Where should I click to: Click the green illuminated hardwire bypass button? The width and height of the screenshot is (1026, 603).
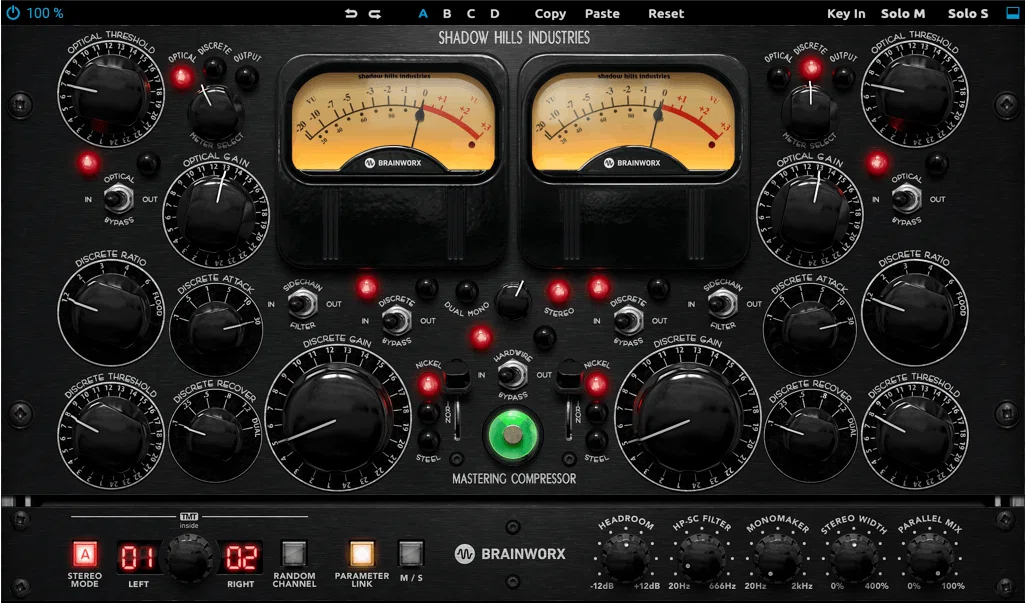[x=514, y=434]
